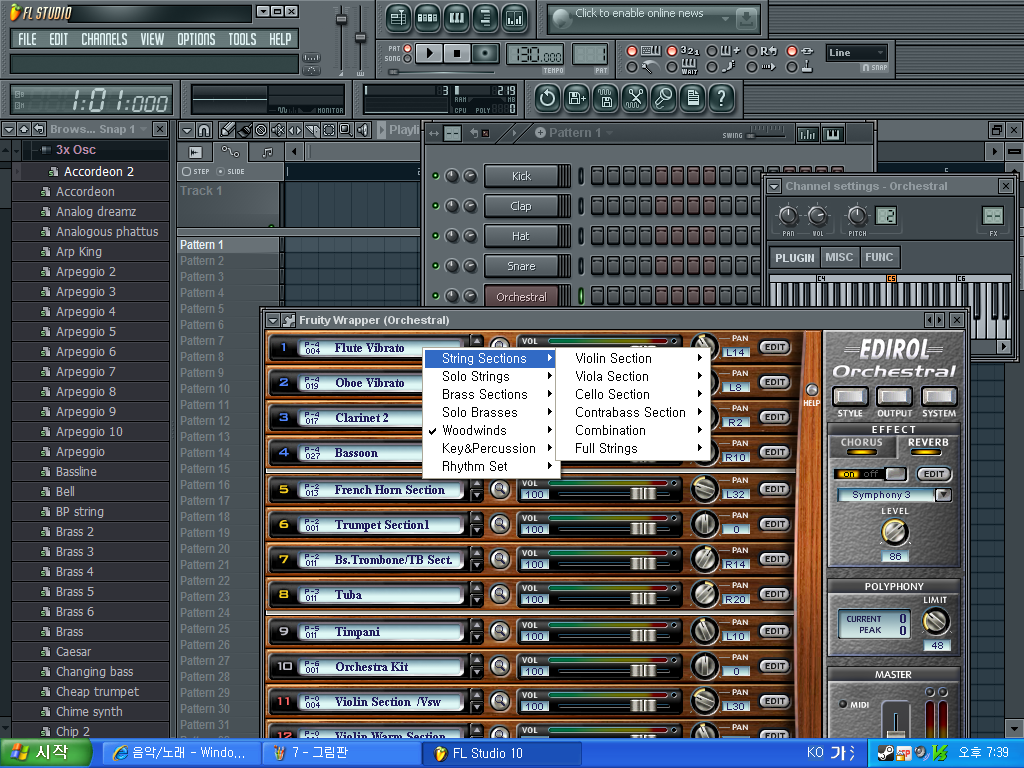Show the Step Sequencer via its toolbar icon

click(427, 18)
